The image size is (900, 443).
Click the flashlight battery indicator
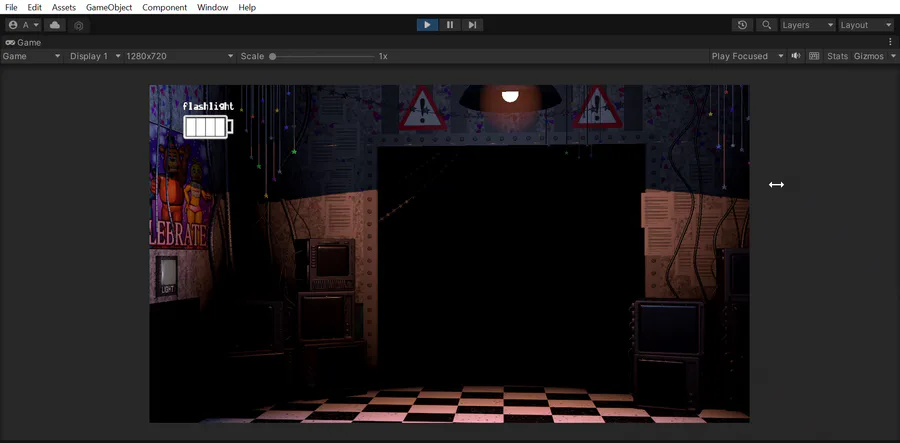click(208, 127)
